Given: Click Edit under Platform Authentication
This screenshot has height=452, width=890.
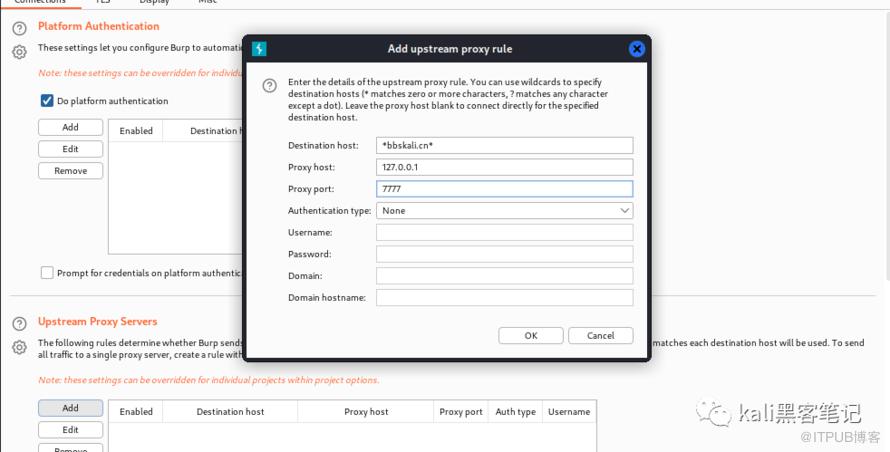Looking at the screenshot, I should pos(70,149).
